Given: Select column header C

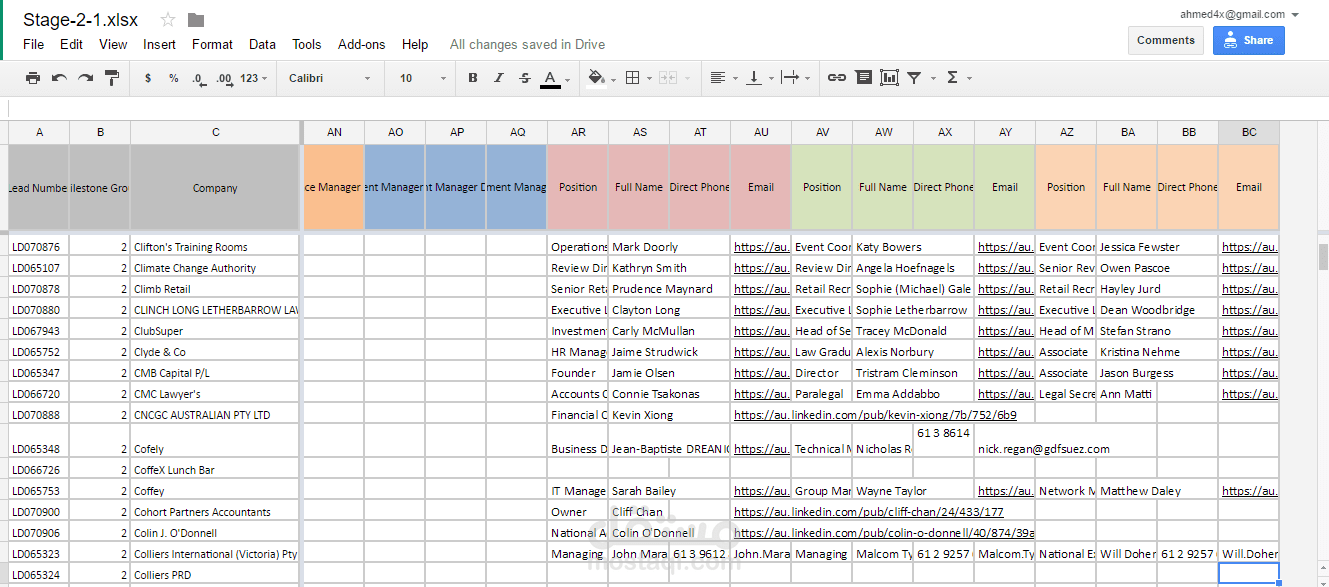Looking at the screenshot, I should point(215,132).
